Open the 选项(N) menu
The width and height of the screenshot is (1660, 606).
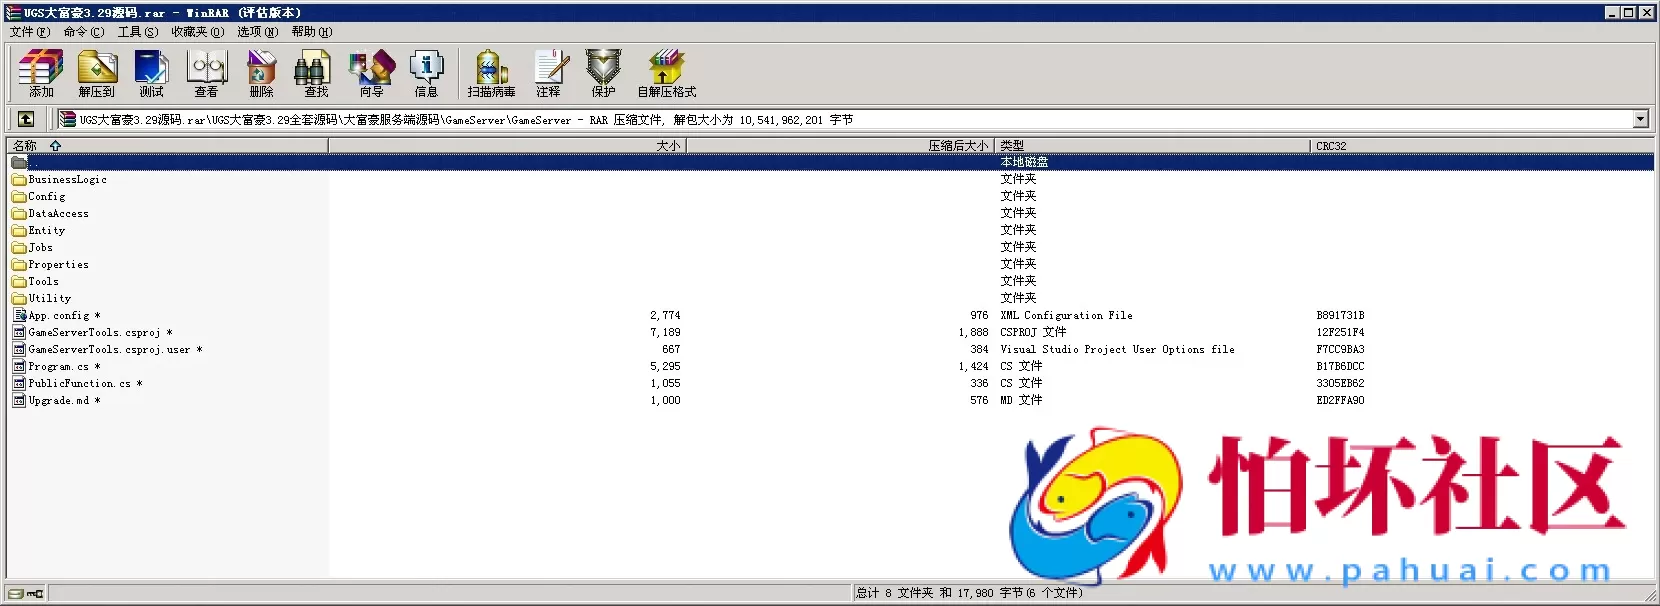coord(258,32)
